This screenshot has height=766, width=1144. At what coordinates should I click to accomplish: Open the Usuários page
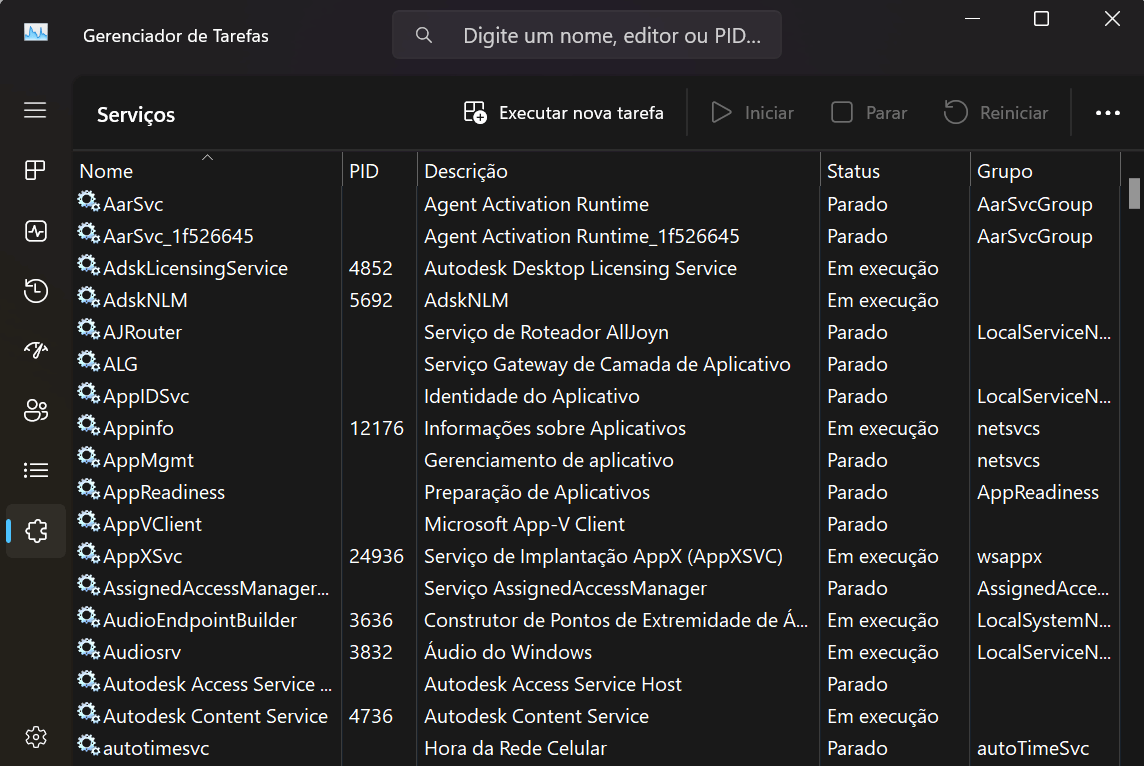click(35, 410)
